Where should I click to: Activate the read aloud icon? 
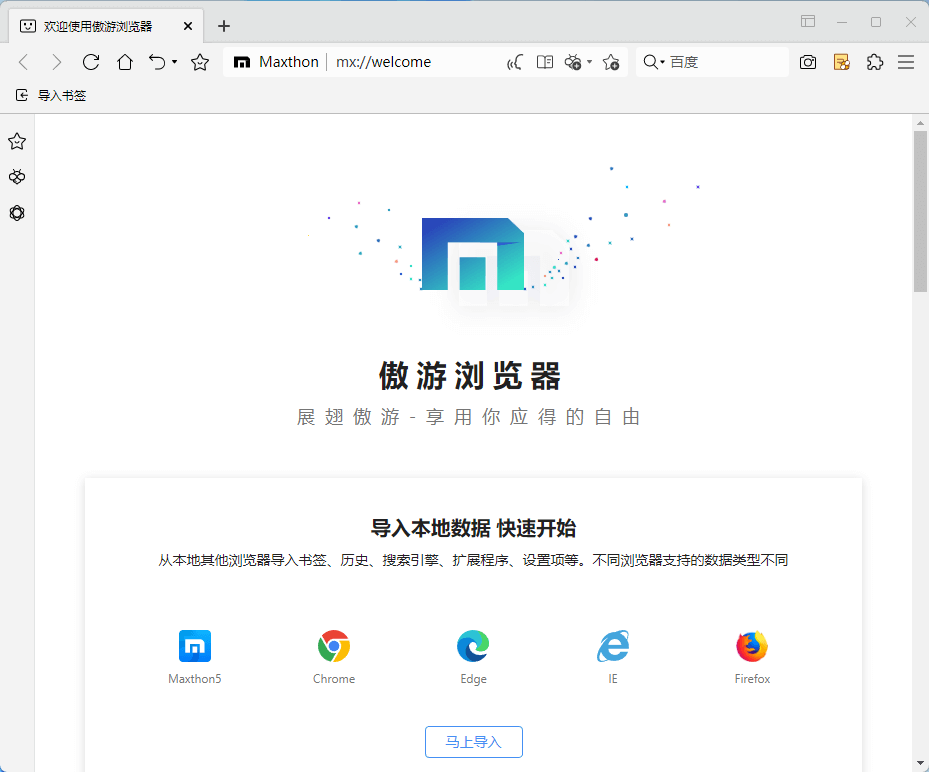[x=514, y=62]
